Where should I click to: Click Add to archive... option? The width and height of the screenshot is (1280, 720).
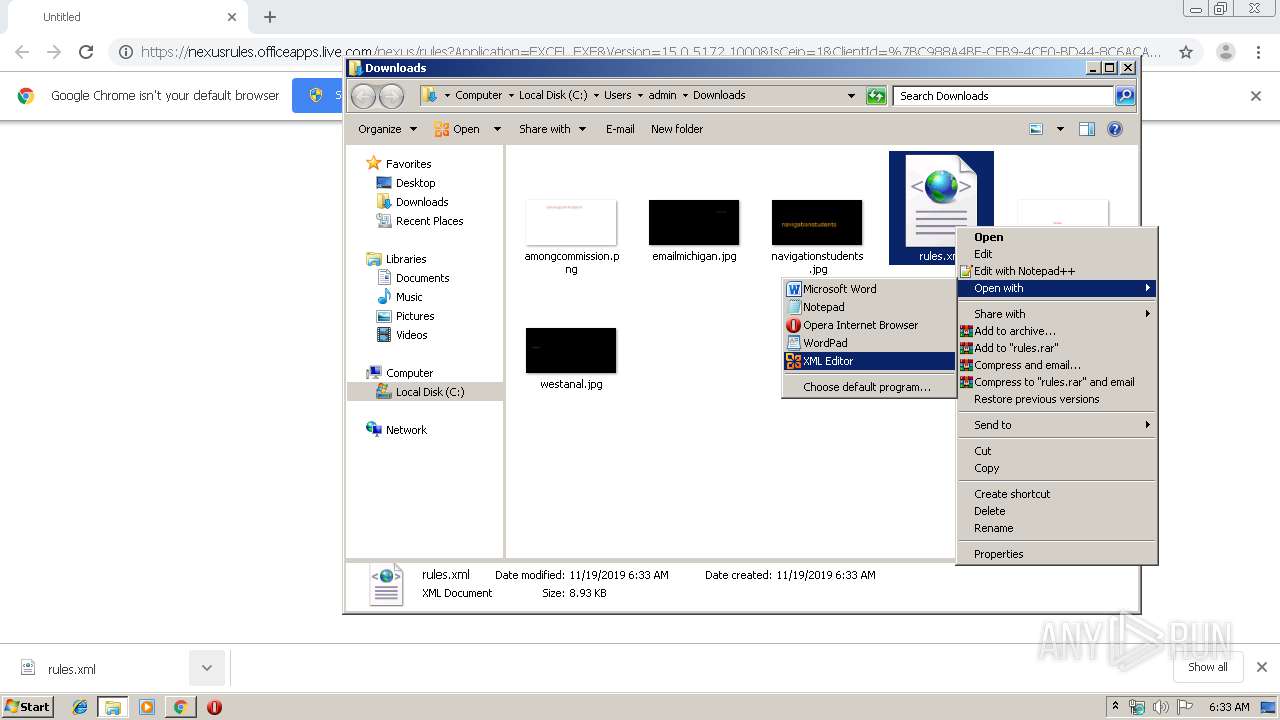coord(1057,331)
